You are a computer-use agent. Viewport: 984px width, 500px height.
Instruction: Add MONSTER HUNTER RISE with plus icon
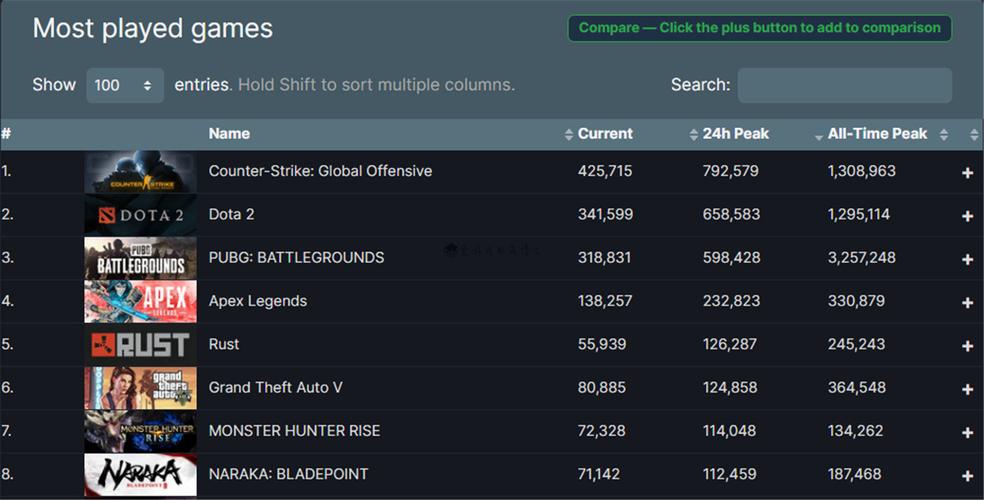click(967, 432)
